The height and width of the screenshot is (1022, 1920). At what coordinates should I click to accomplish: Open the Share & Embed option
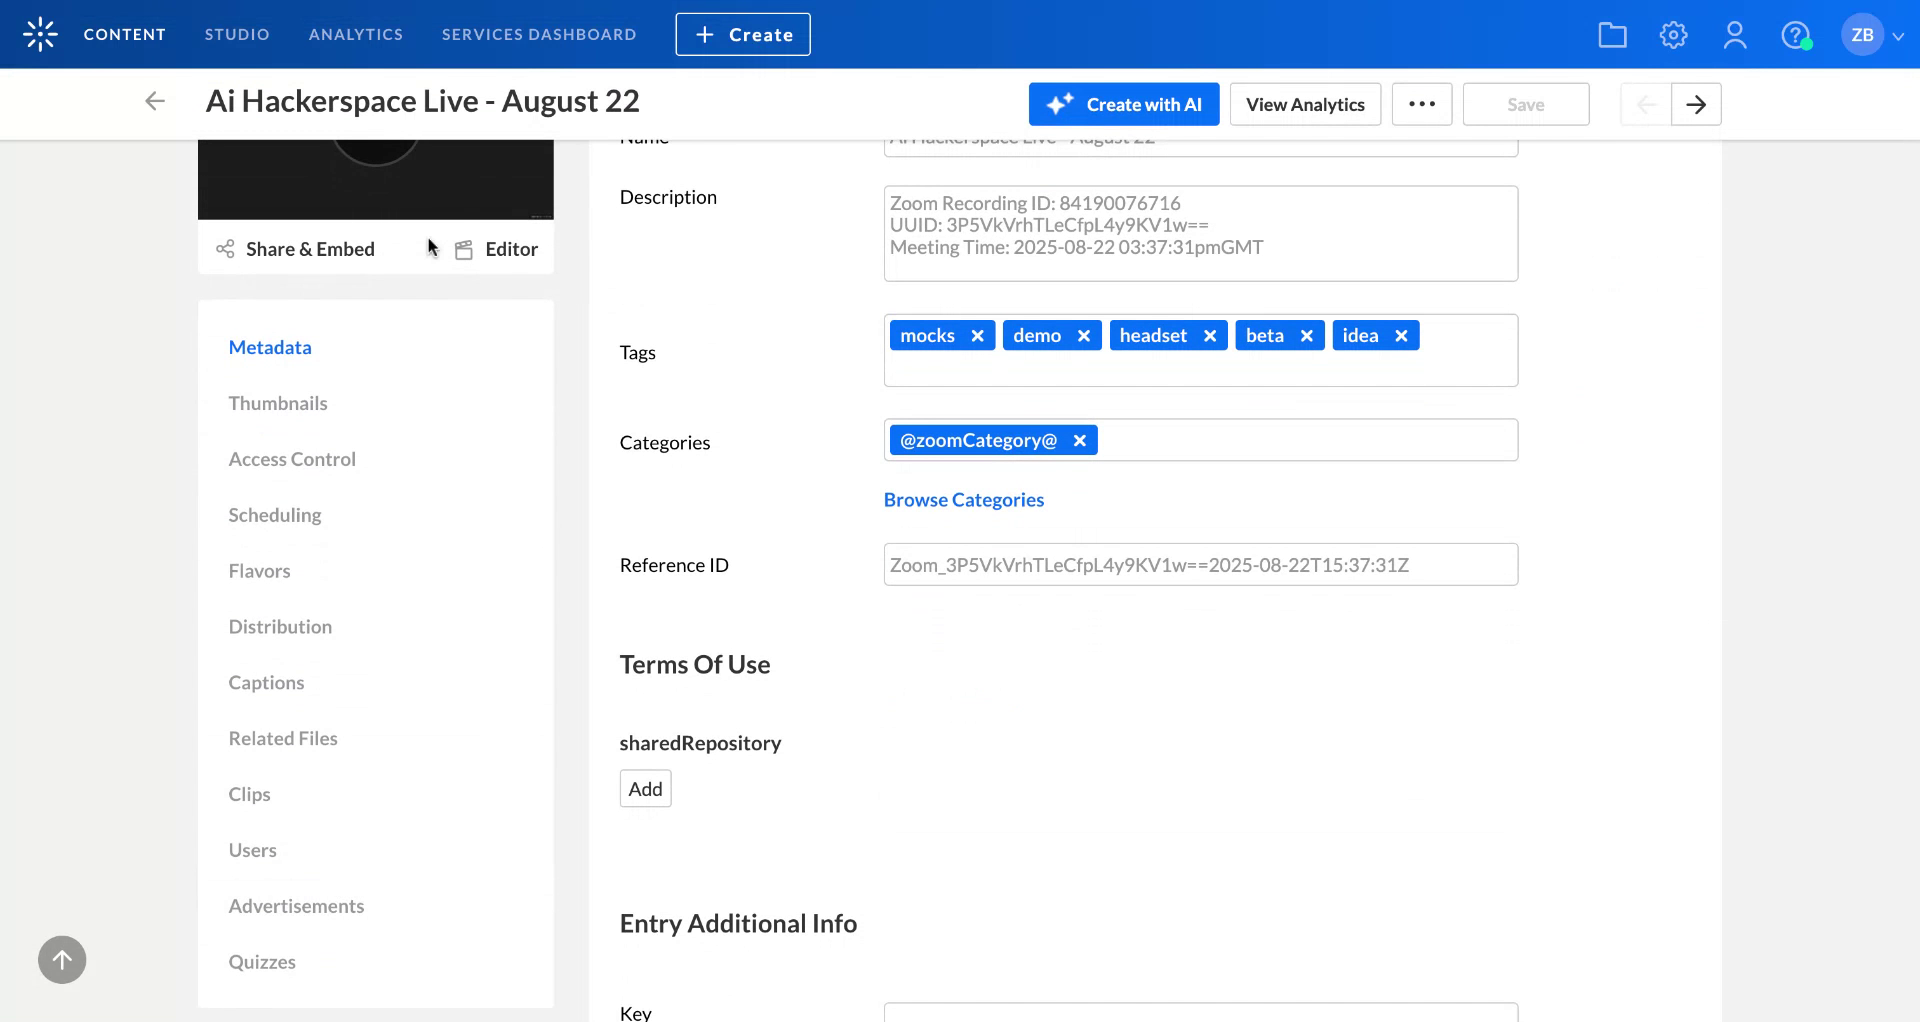click(295, 249)
